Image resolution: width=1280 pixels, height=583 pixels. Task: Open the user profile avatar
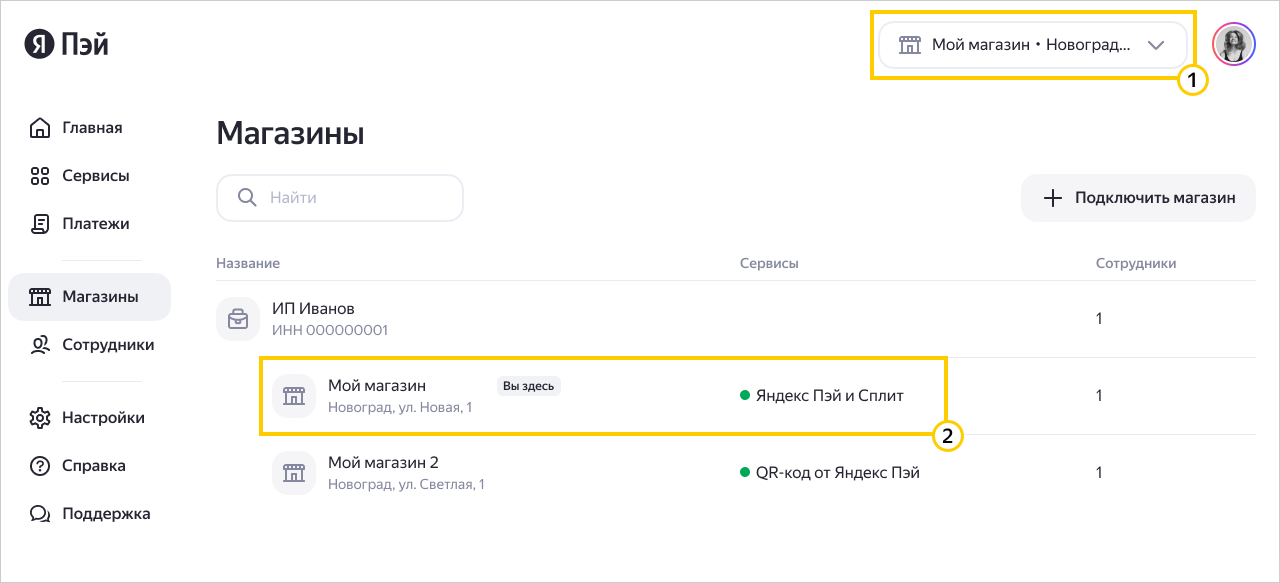click(x=1232, y=45)
